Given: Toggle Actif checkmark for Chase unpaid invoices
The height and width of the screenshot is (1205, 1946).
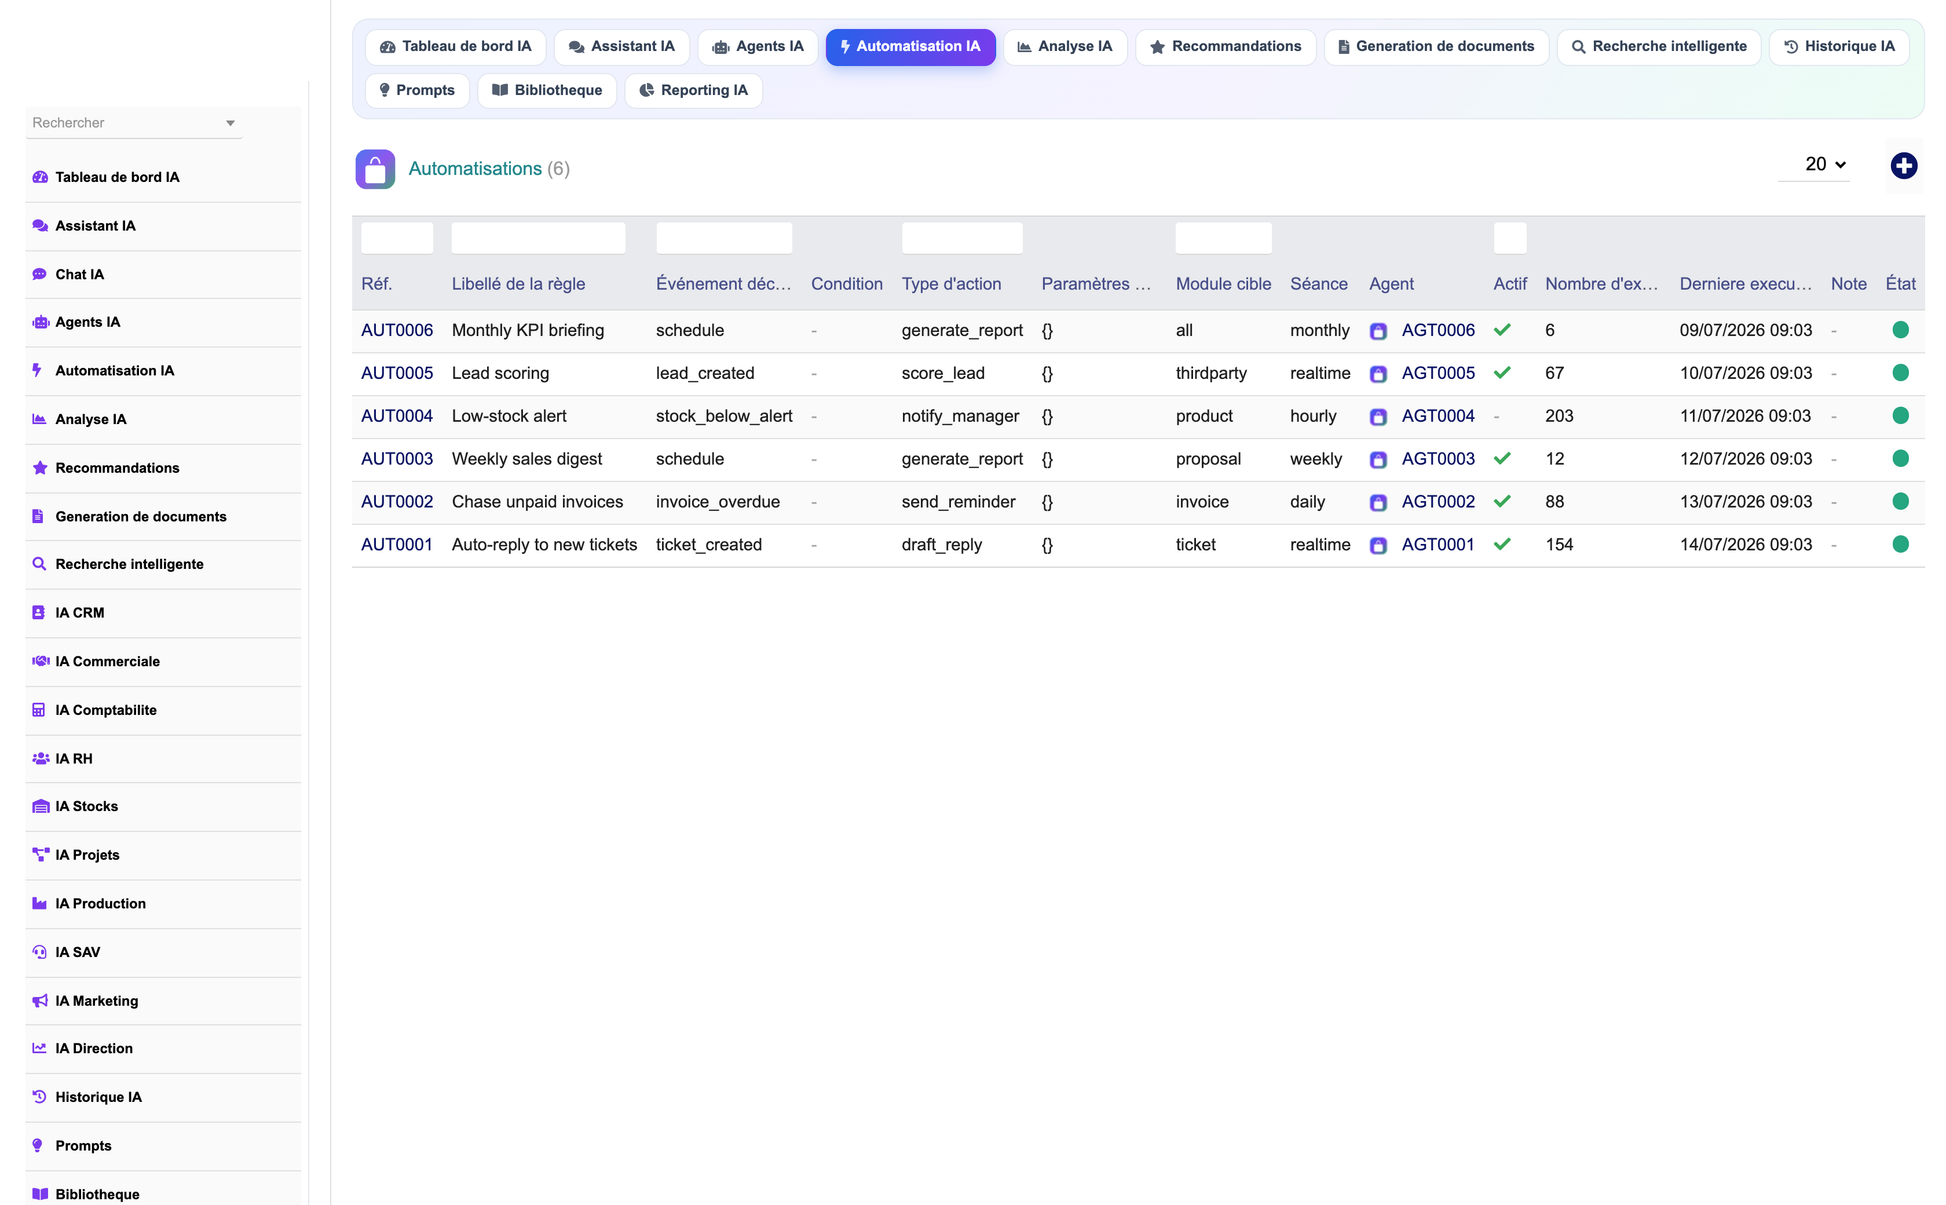Looking at the screenshot, I should tap(1502, 502).
